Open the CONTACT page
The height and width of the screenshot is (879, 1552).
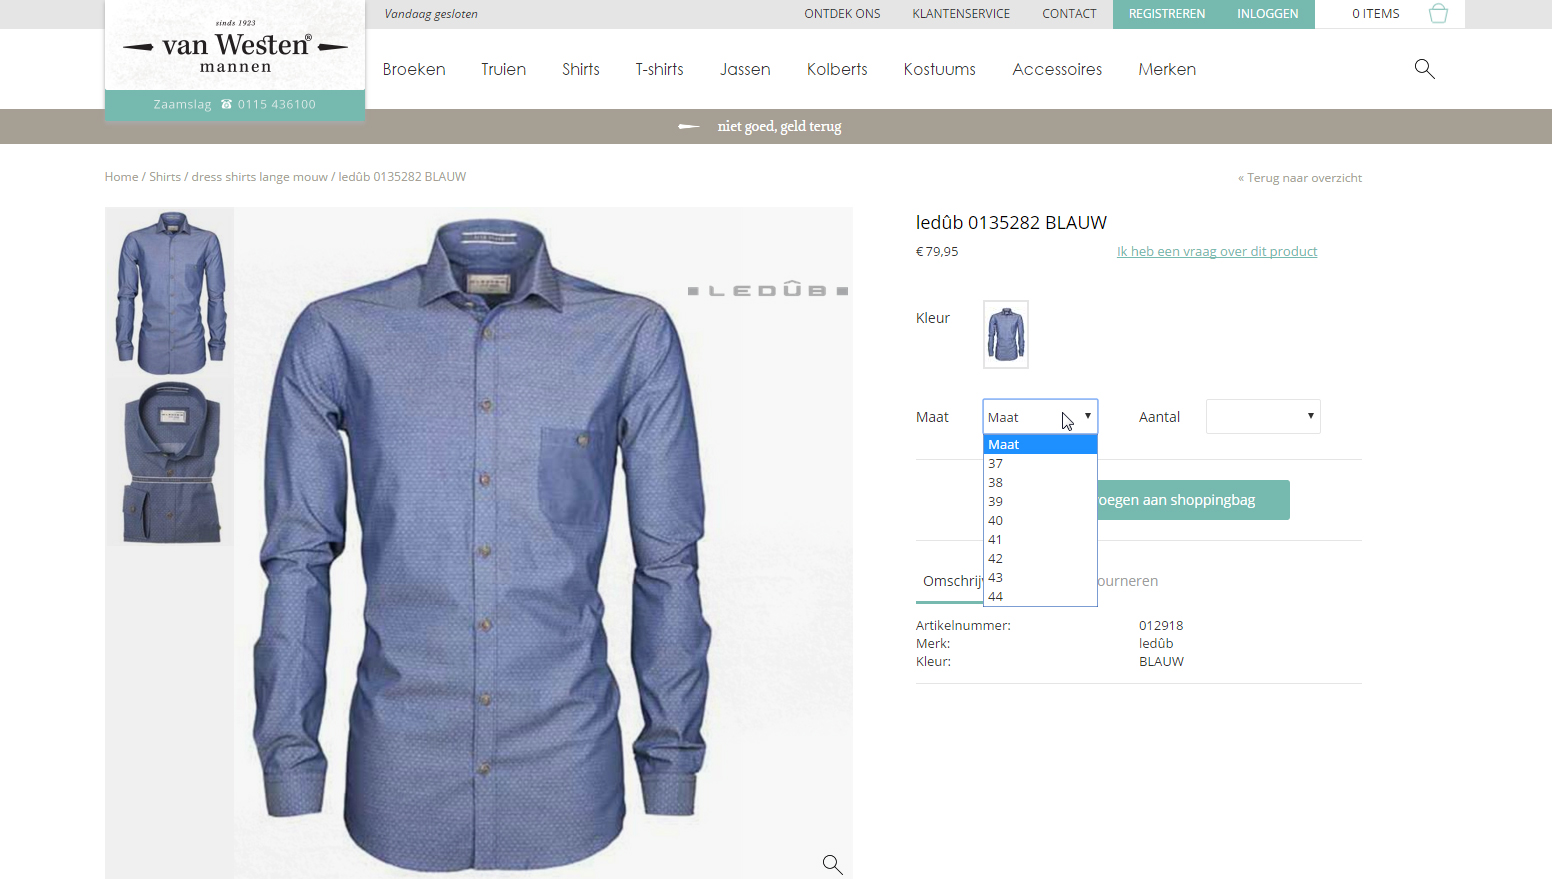(x=1069, y=14)
